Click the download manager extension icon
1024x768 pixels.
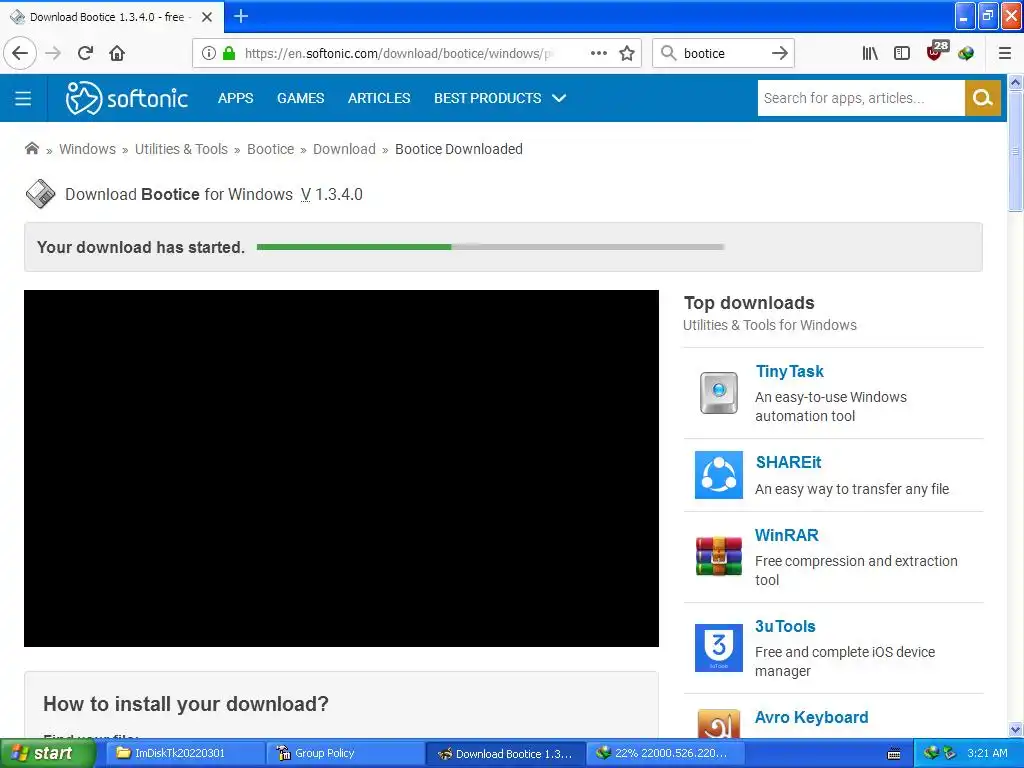coord(967,54)
